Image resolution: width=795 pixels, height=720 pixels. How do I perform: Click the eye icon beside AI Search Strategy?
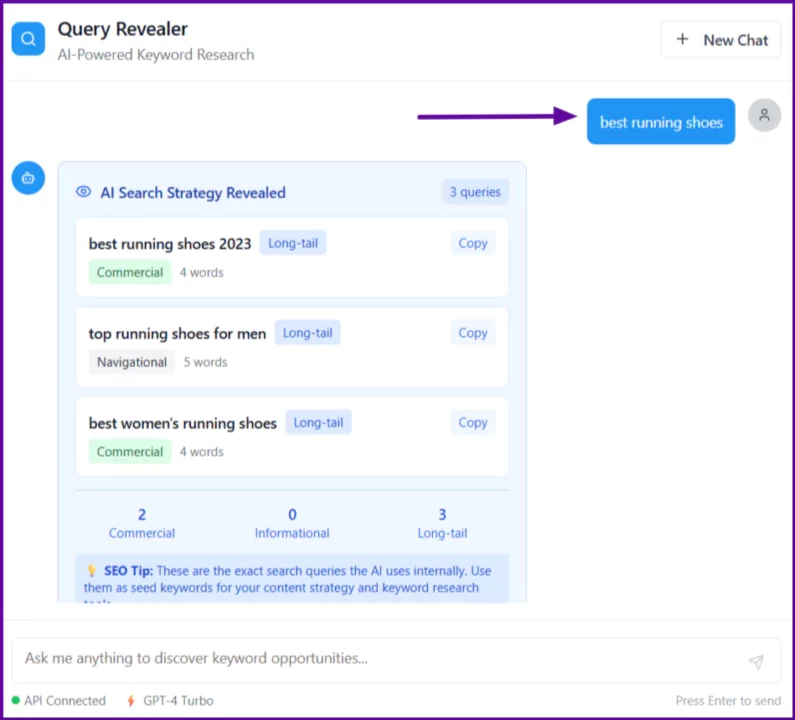[84, 192]
